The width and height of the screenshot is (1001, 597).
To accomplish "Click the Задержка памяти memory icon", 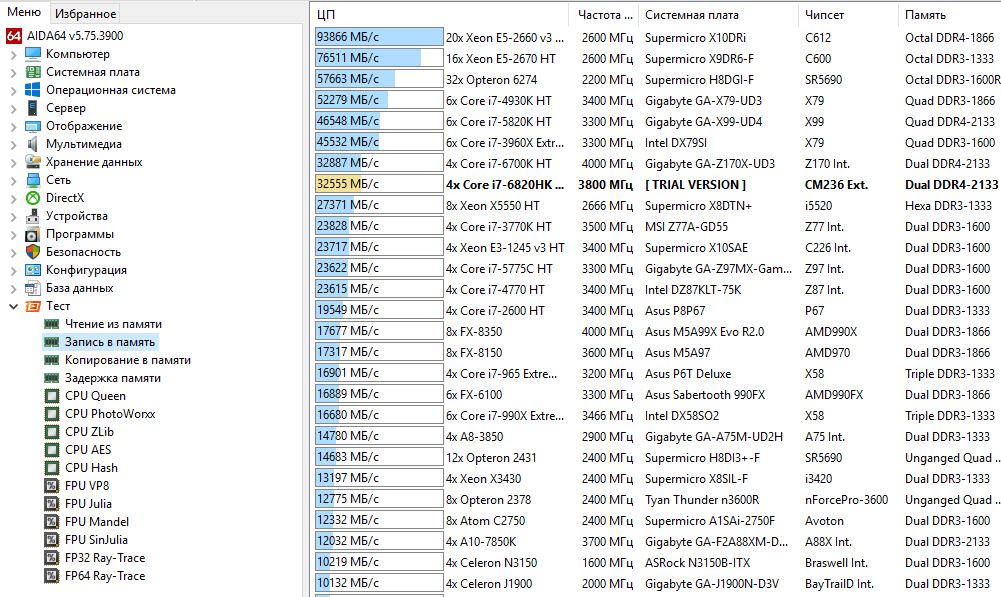I will 52,377.
